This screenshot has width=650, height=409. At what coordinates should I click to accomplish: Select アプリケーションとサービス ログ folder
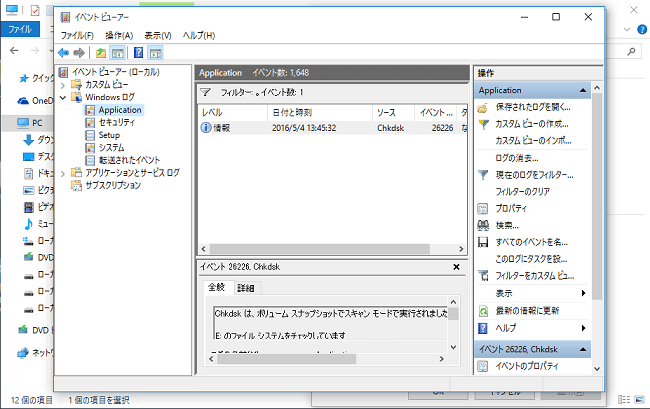click(x=132, y=172)
